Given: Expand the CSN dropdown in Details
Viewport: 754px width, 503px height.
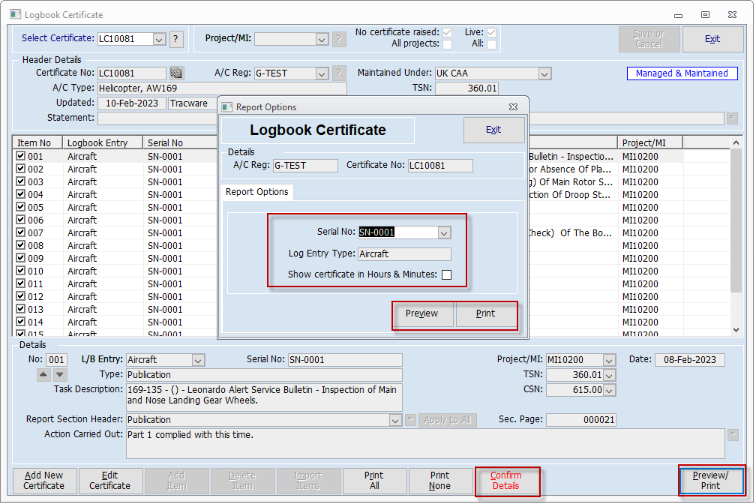Looking at the screenshot, I should point(609,390).
